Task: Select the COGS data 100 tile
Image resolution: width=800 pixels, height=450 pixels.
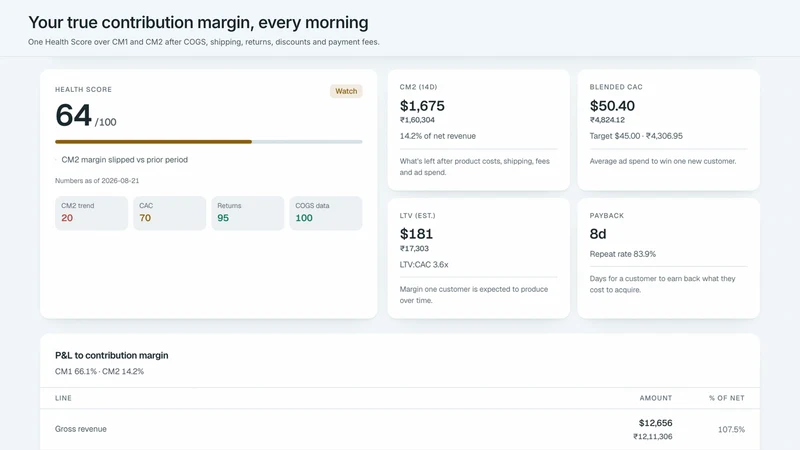Action: (x=326, y=213)
